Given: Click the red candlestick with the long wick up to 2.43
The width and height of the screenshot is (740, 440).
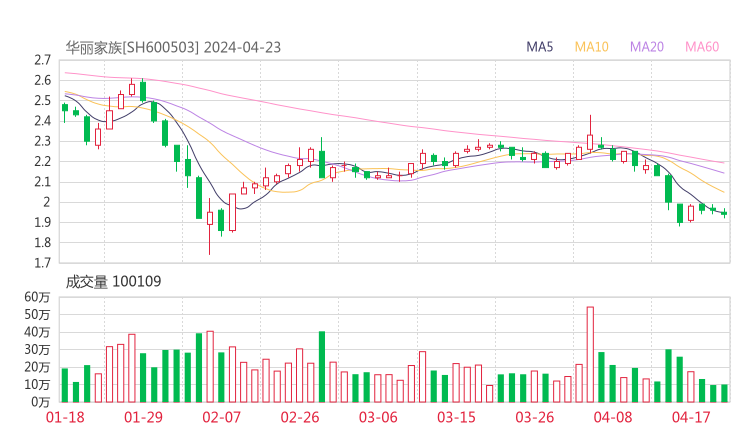Looking at the screenshot, I should pyautogui.click(x=590, y=134).
